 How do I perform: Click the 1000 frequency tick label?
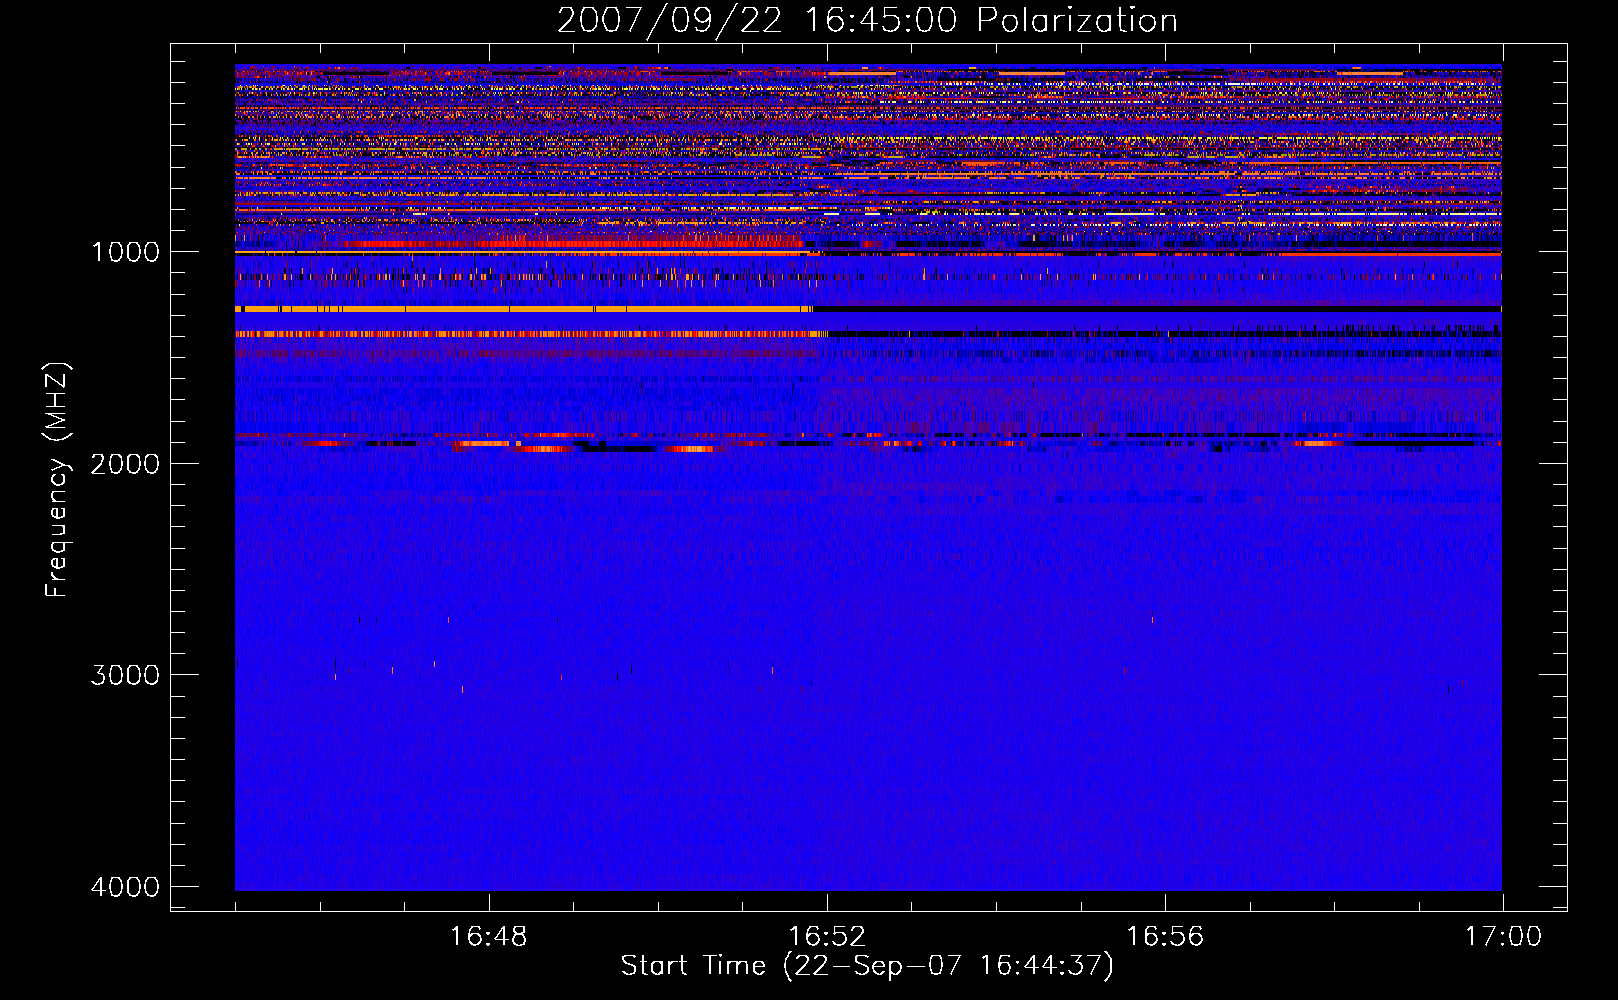pyautogui.click(x=125, y=251)
